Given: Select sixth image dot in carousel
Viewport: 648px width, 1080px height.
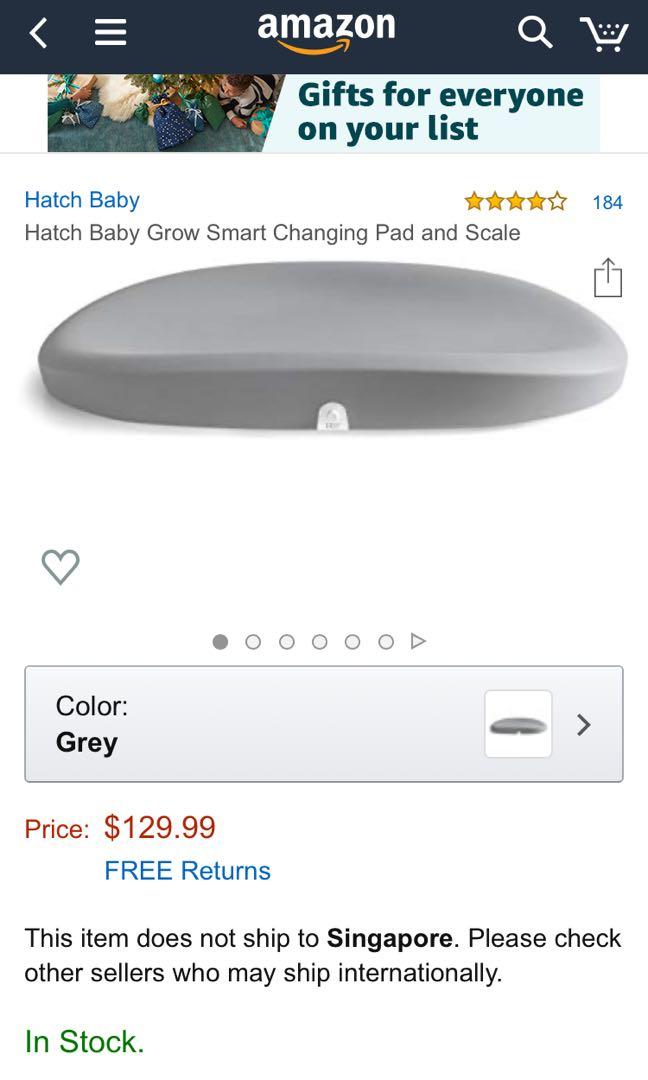Looking at the screenshot, I should coord(386,642).
